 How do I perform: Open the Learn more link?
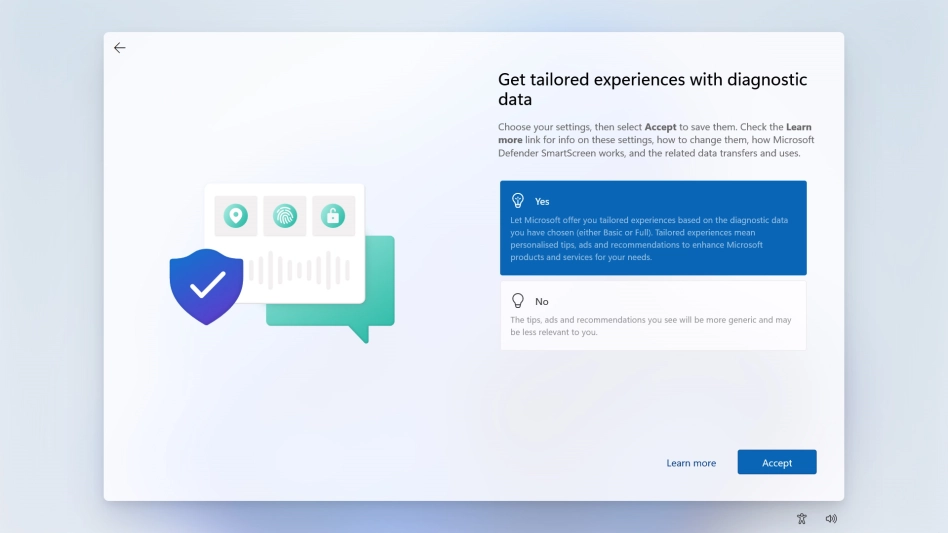click(691, 463)
